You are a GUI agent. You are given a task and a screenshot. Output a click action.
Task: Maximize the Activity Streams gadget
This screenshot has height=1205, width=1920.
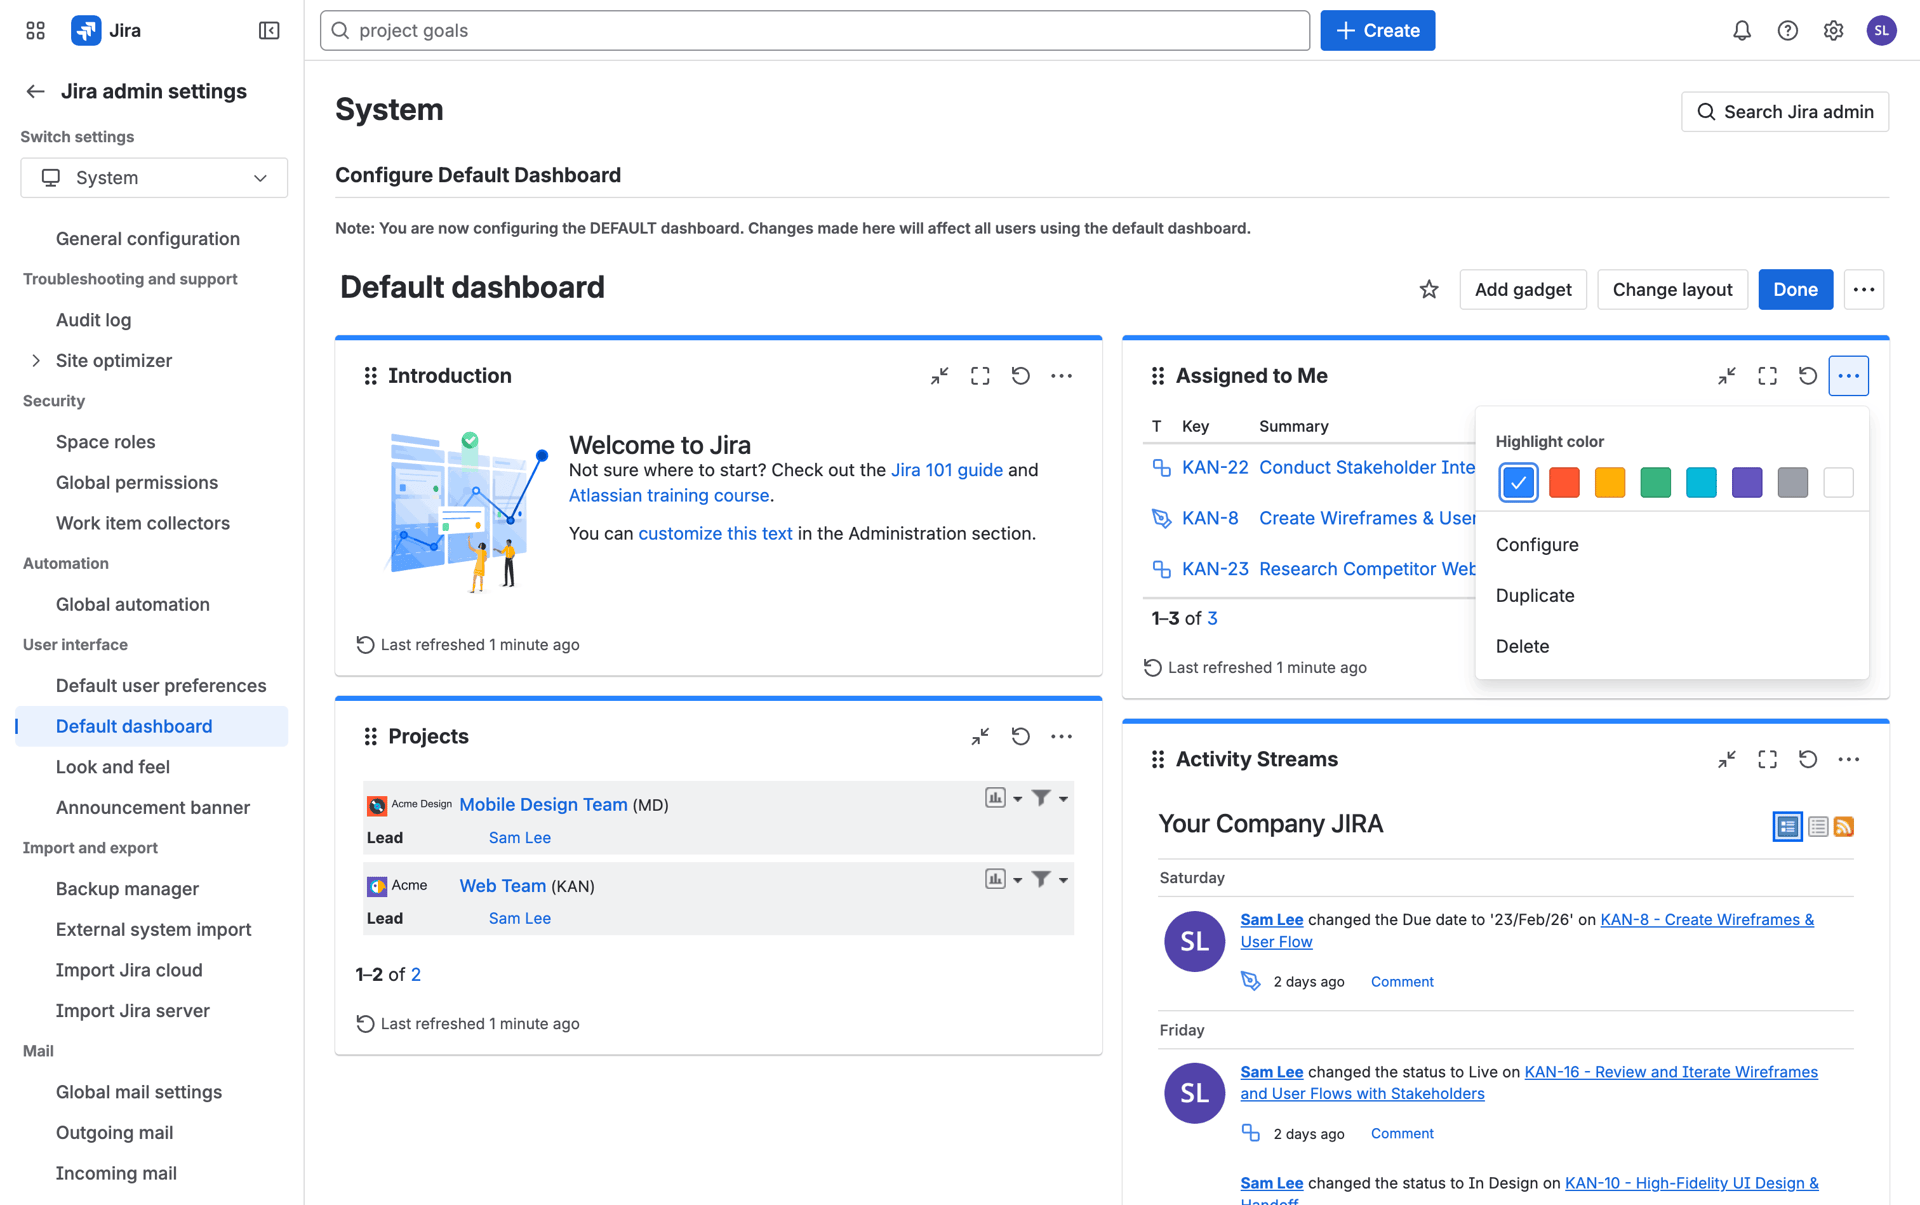click(x=1768, y=760)
